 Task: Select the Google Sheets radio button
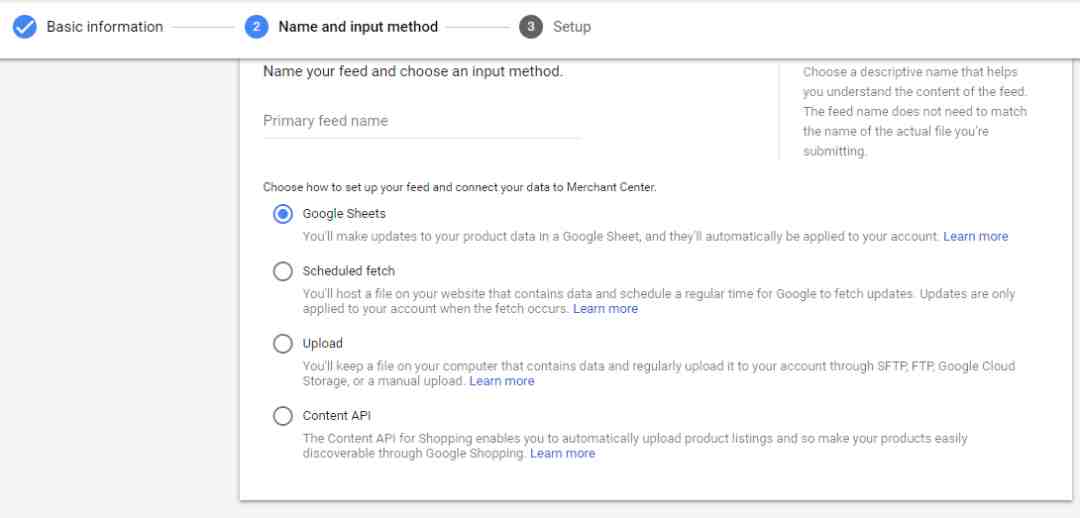[x=283, y=214]
